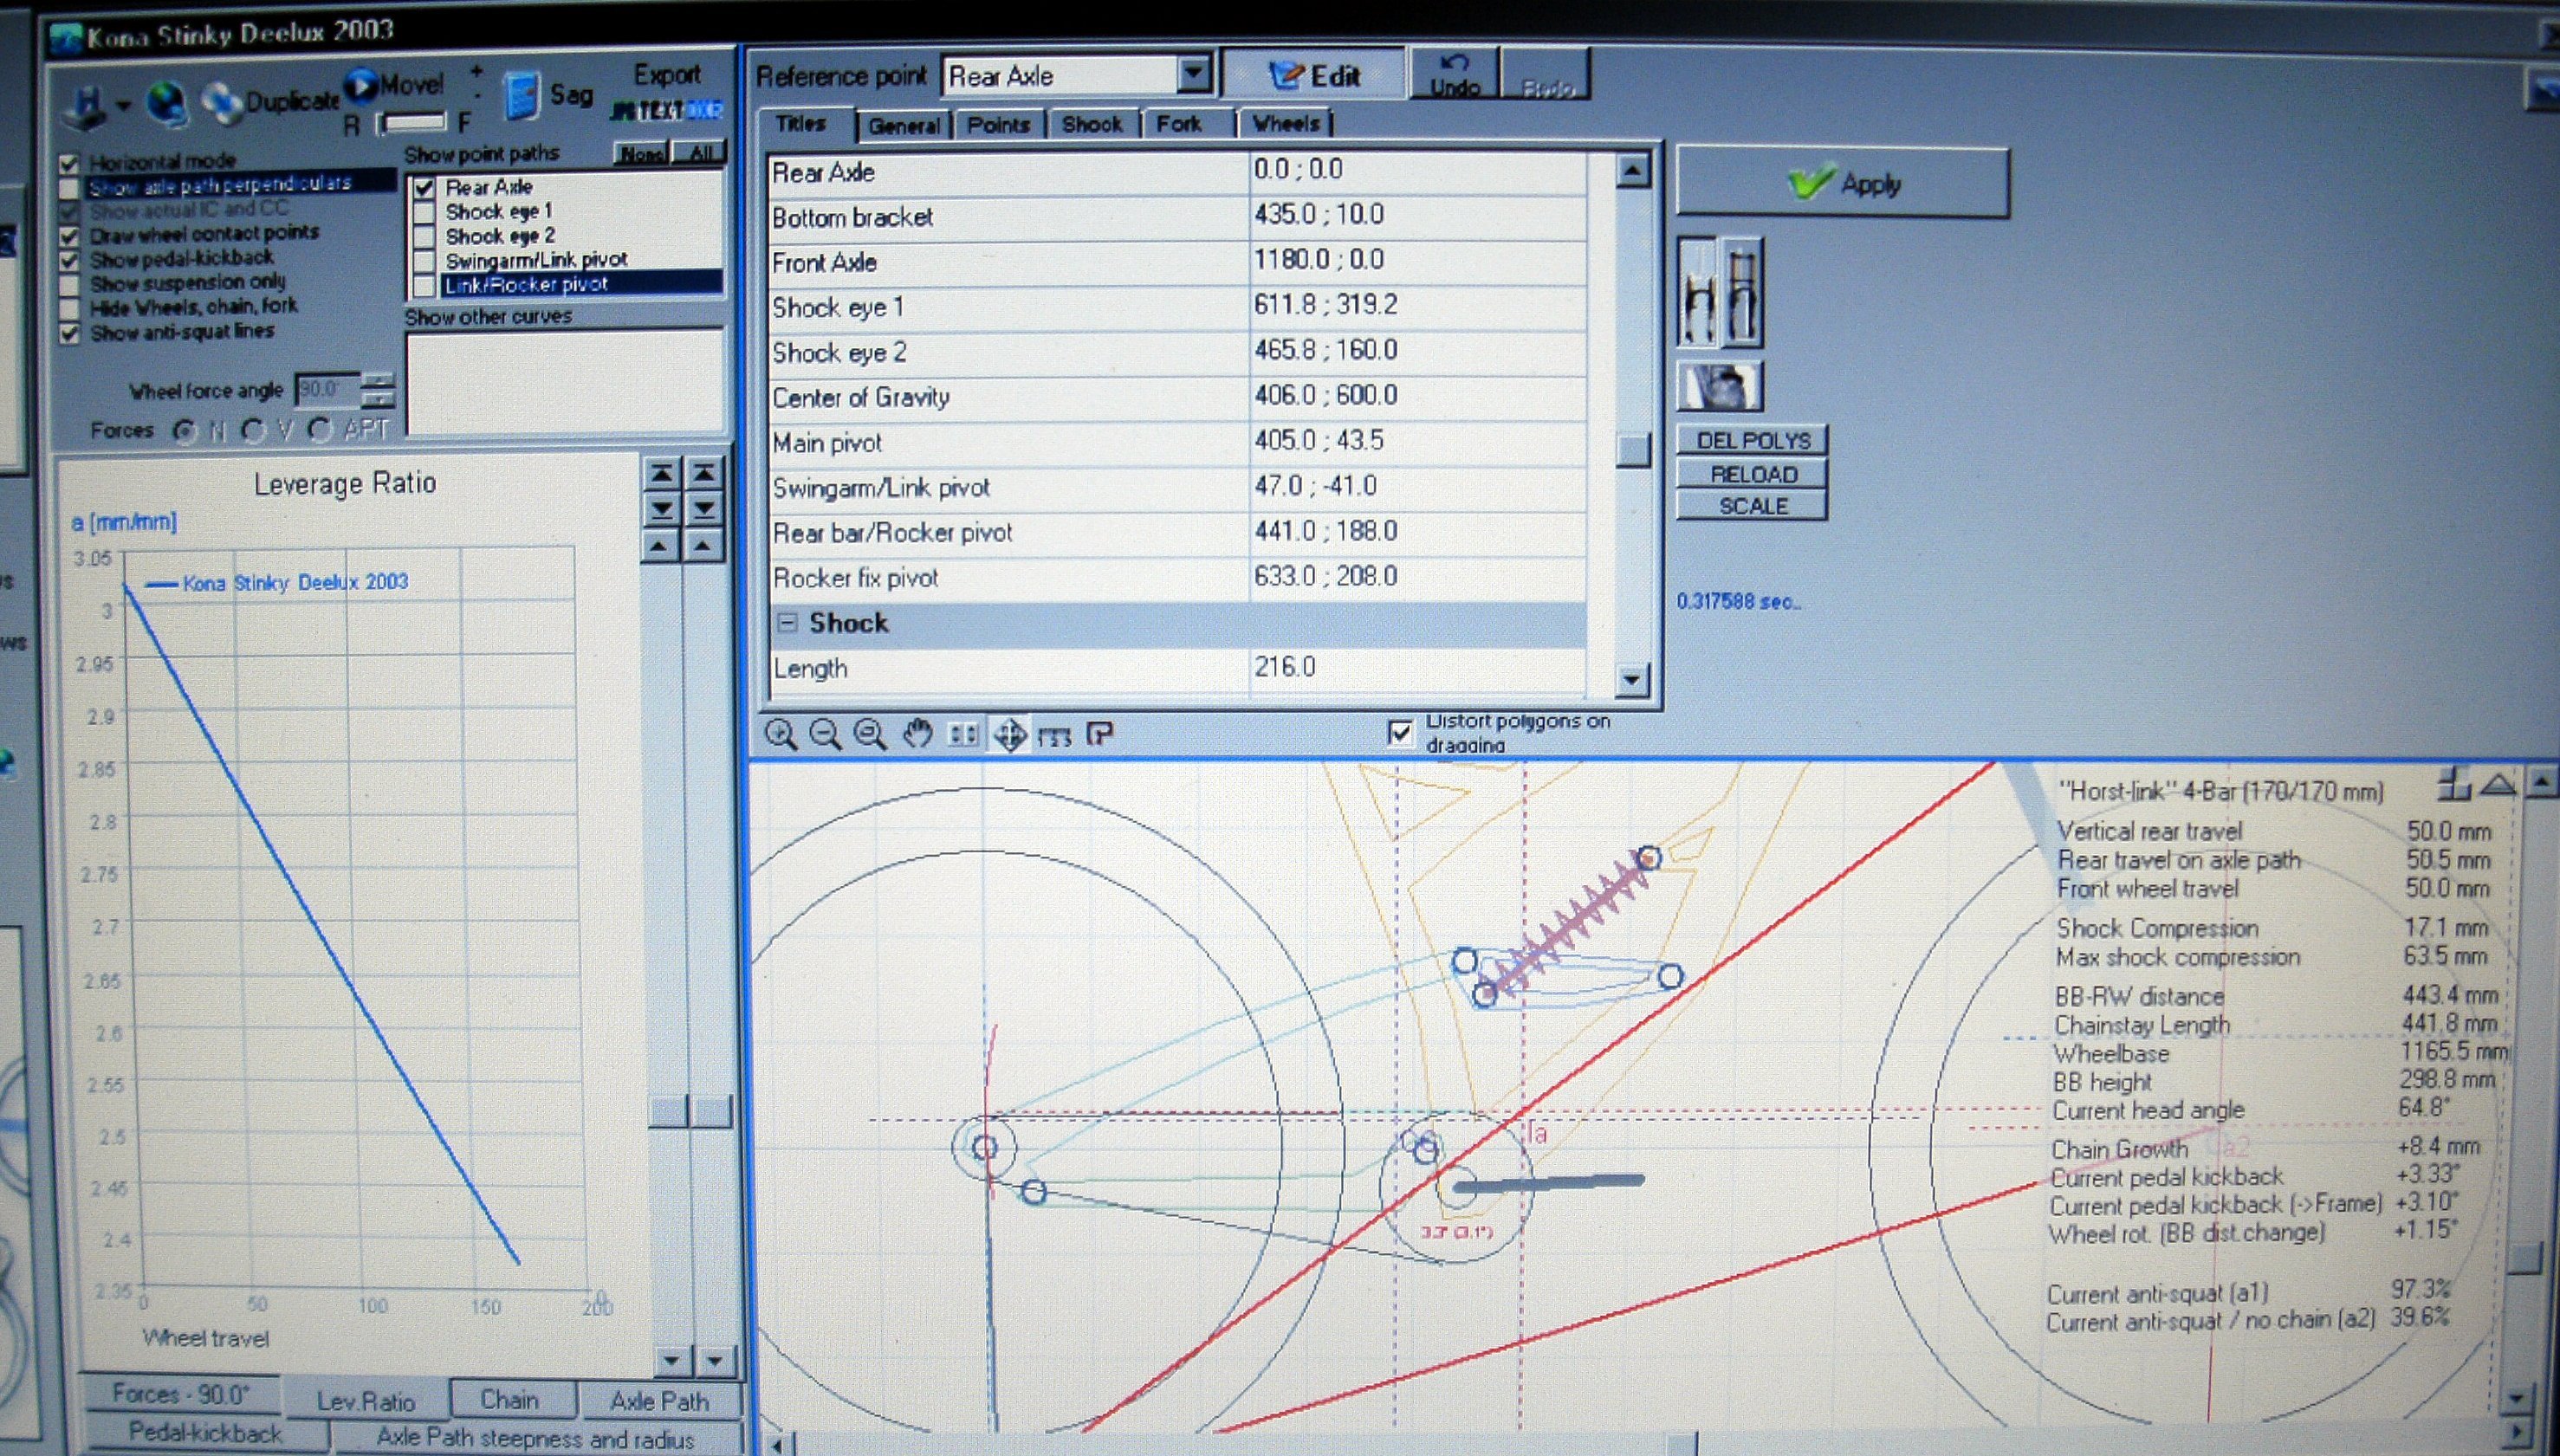
Task: Check Swingarm/Link pivot point path
Action: [x=424, y=261]
